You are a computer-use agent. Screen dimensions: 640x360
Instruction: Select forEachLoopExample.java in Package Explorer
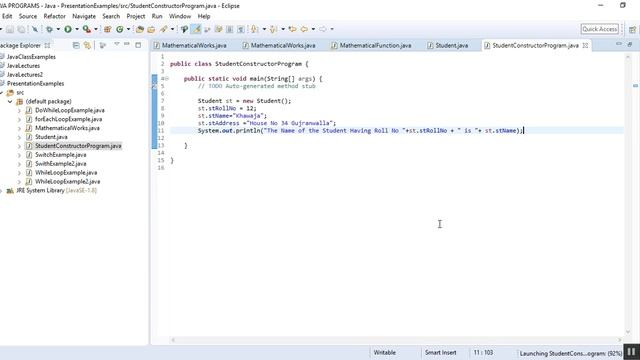pos(69,119)
